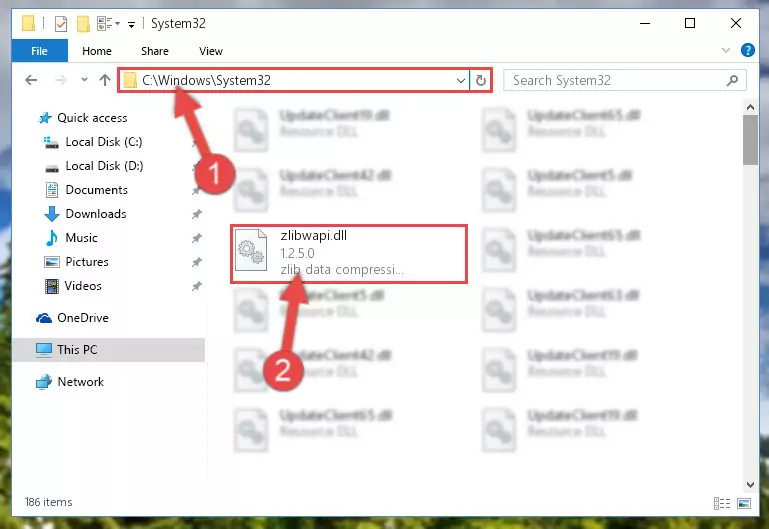Switch to the View ribbon tab

[210, 51]
